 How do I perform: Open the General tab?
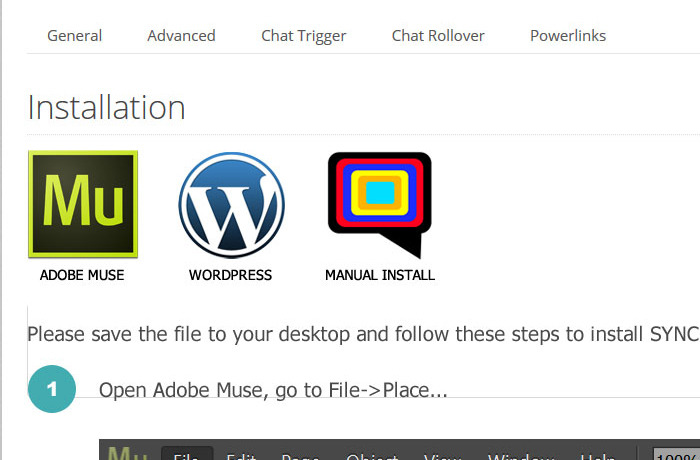coord(75,36)
